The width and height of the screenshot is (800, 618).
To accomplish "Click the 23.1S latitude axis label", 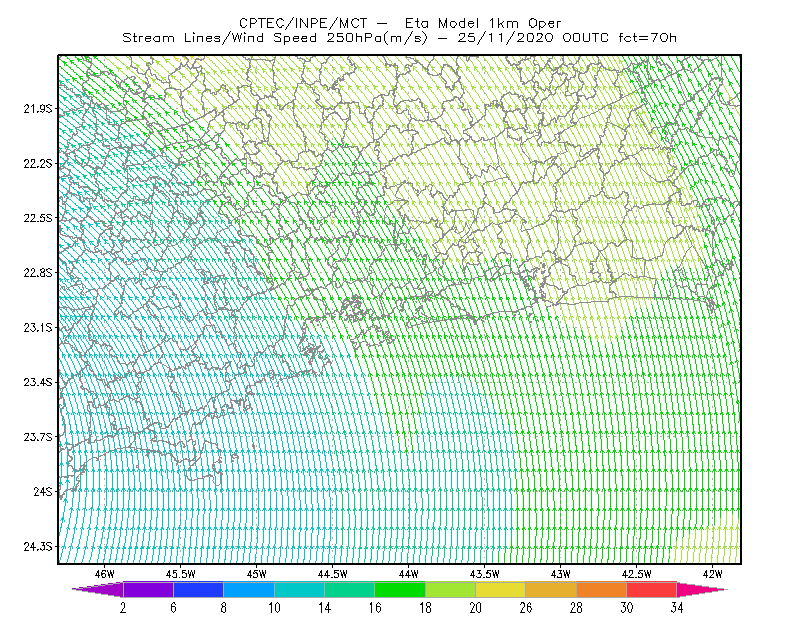I will (x=38, y=328).
